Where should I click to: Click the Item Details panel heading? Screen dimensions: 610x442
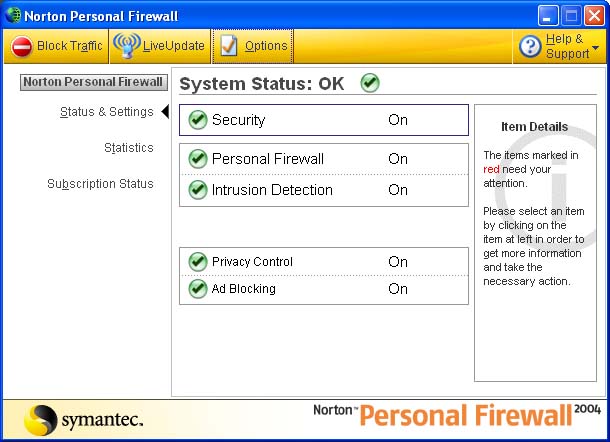[534, 127]
